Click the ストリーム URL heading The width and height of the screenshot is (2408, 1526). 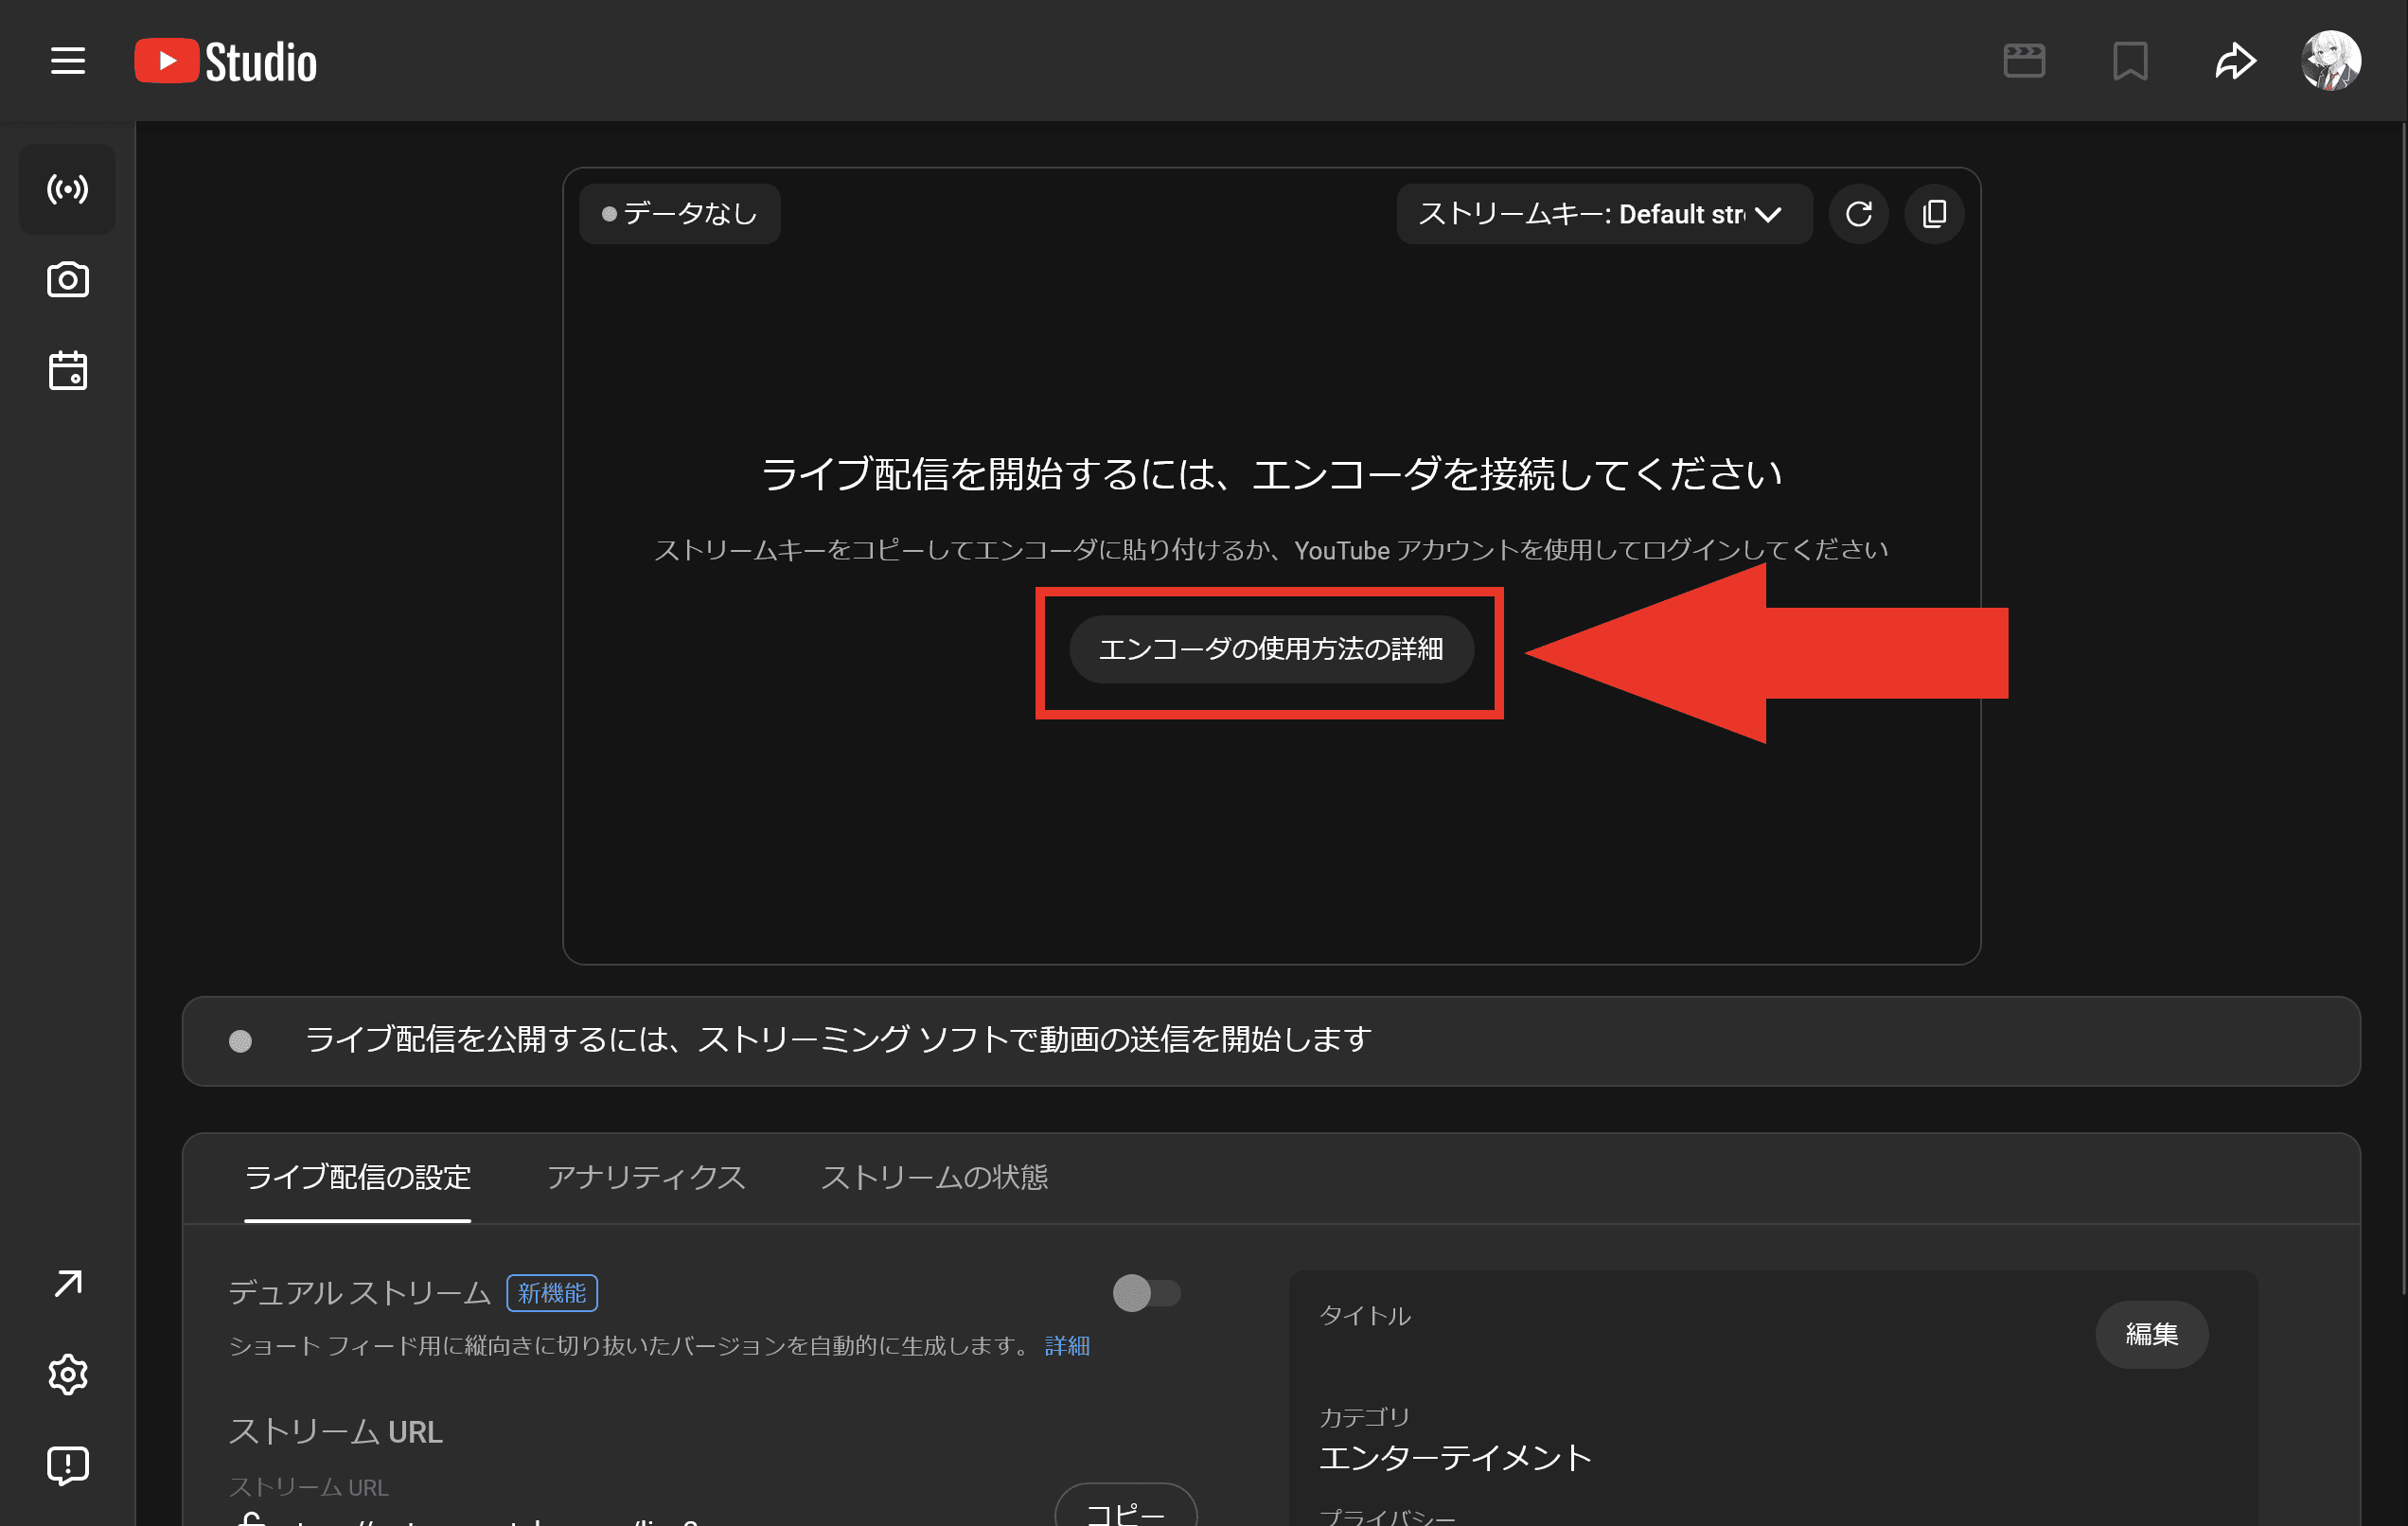point(336,1432)
